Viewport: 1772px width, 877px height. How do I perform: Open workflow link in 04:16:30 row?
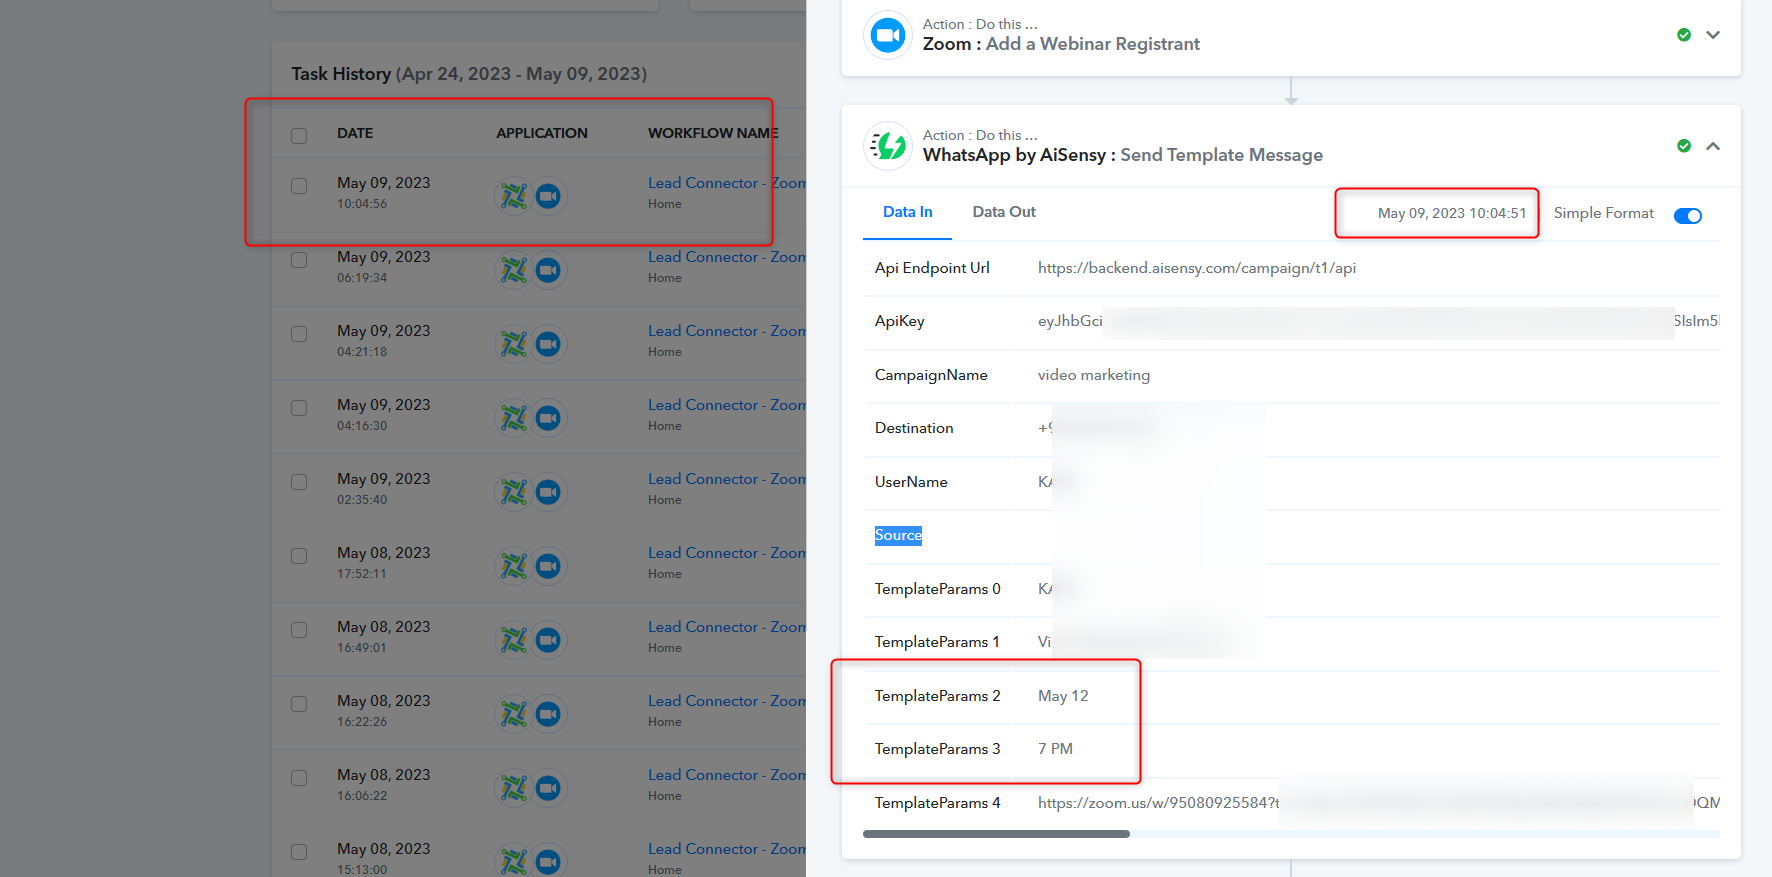click(727, 405)
